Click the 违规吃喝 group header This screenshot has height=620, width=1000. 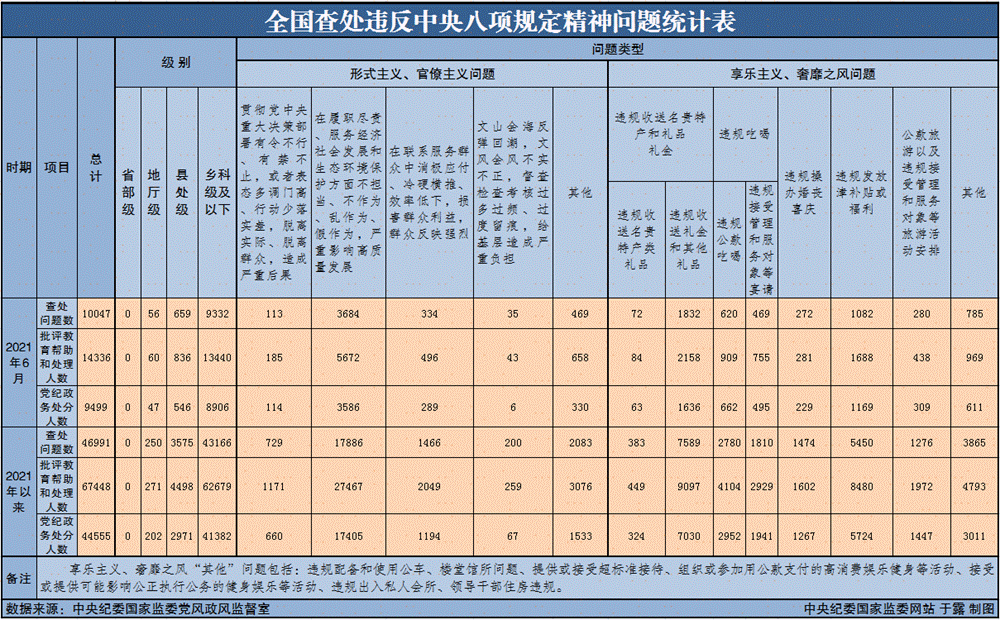(x=745, y=135)
